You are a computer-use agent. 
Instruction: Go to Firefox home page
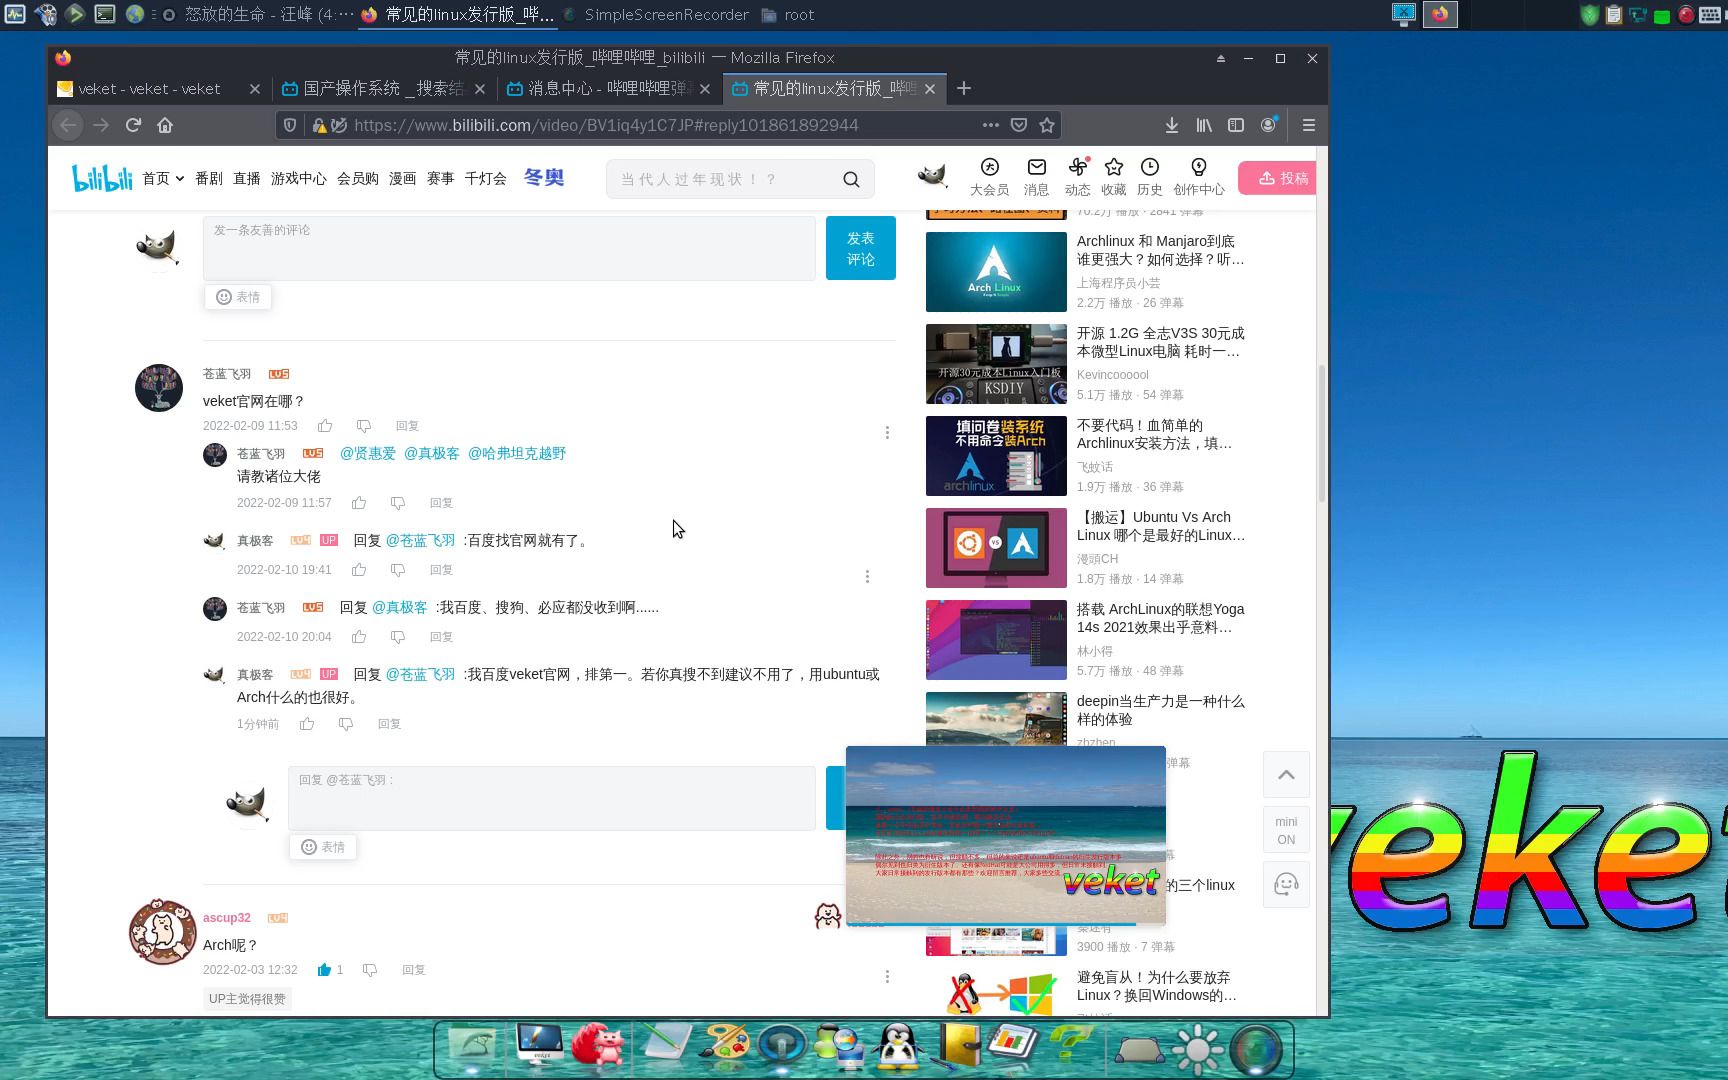pyautogui.click(x=165, y=125)
